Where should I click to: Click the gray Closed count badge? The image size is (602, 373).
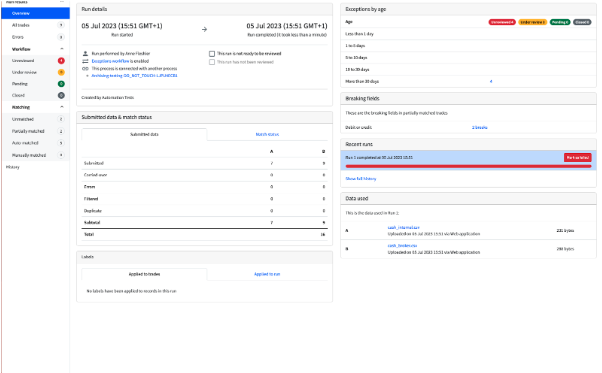(61, 95)
